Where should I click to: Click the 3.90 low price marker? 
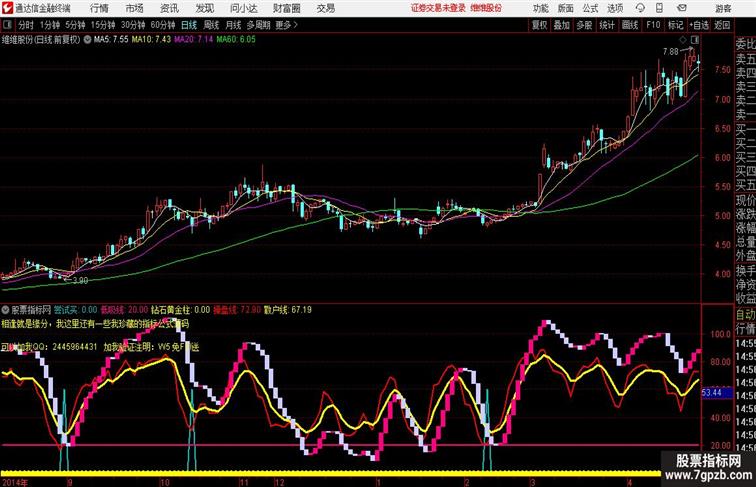[80, 280]
